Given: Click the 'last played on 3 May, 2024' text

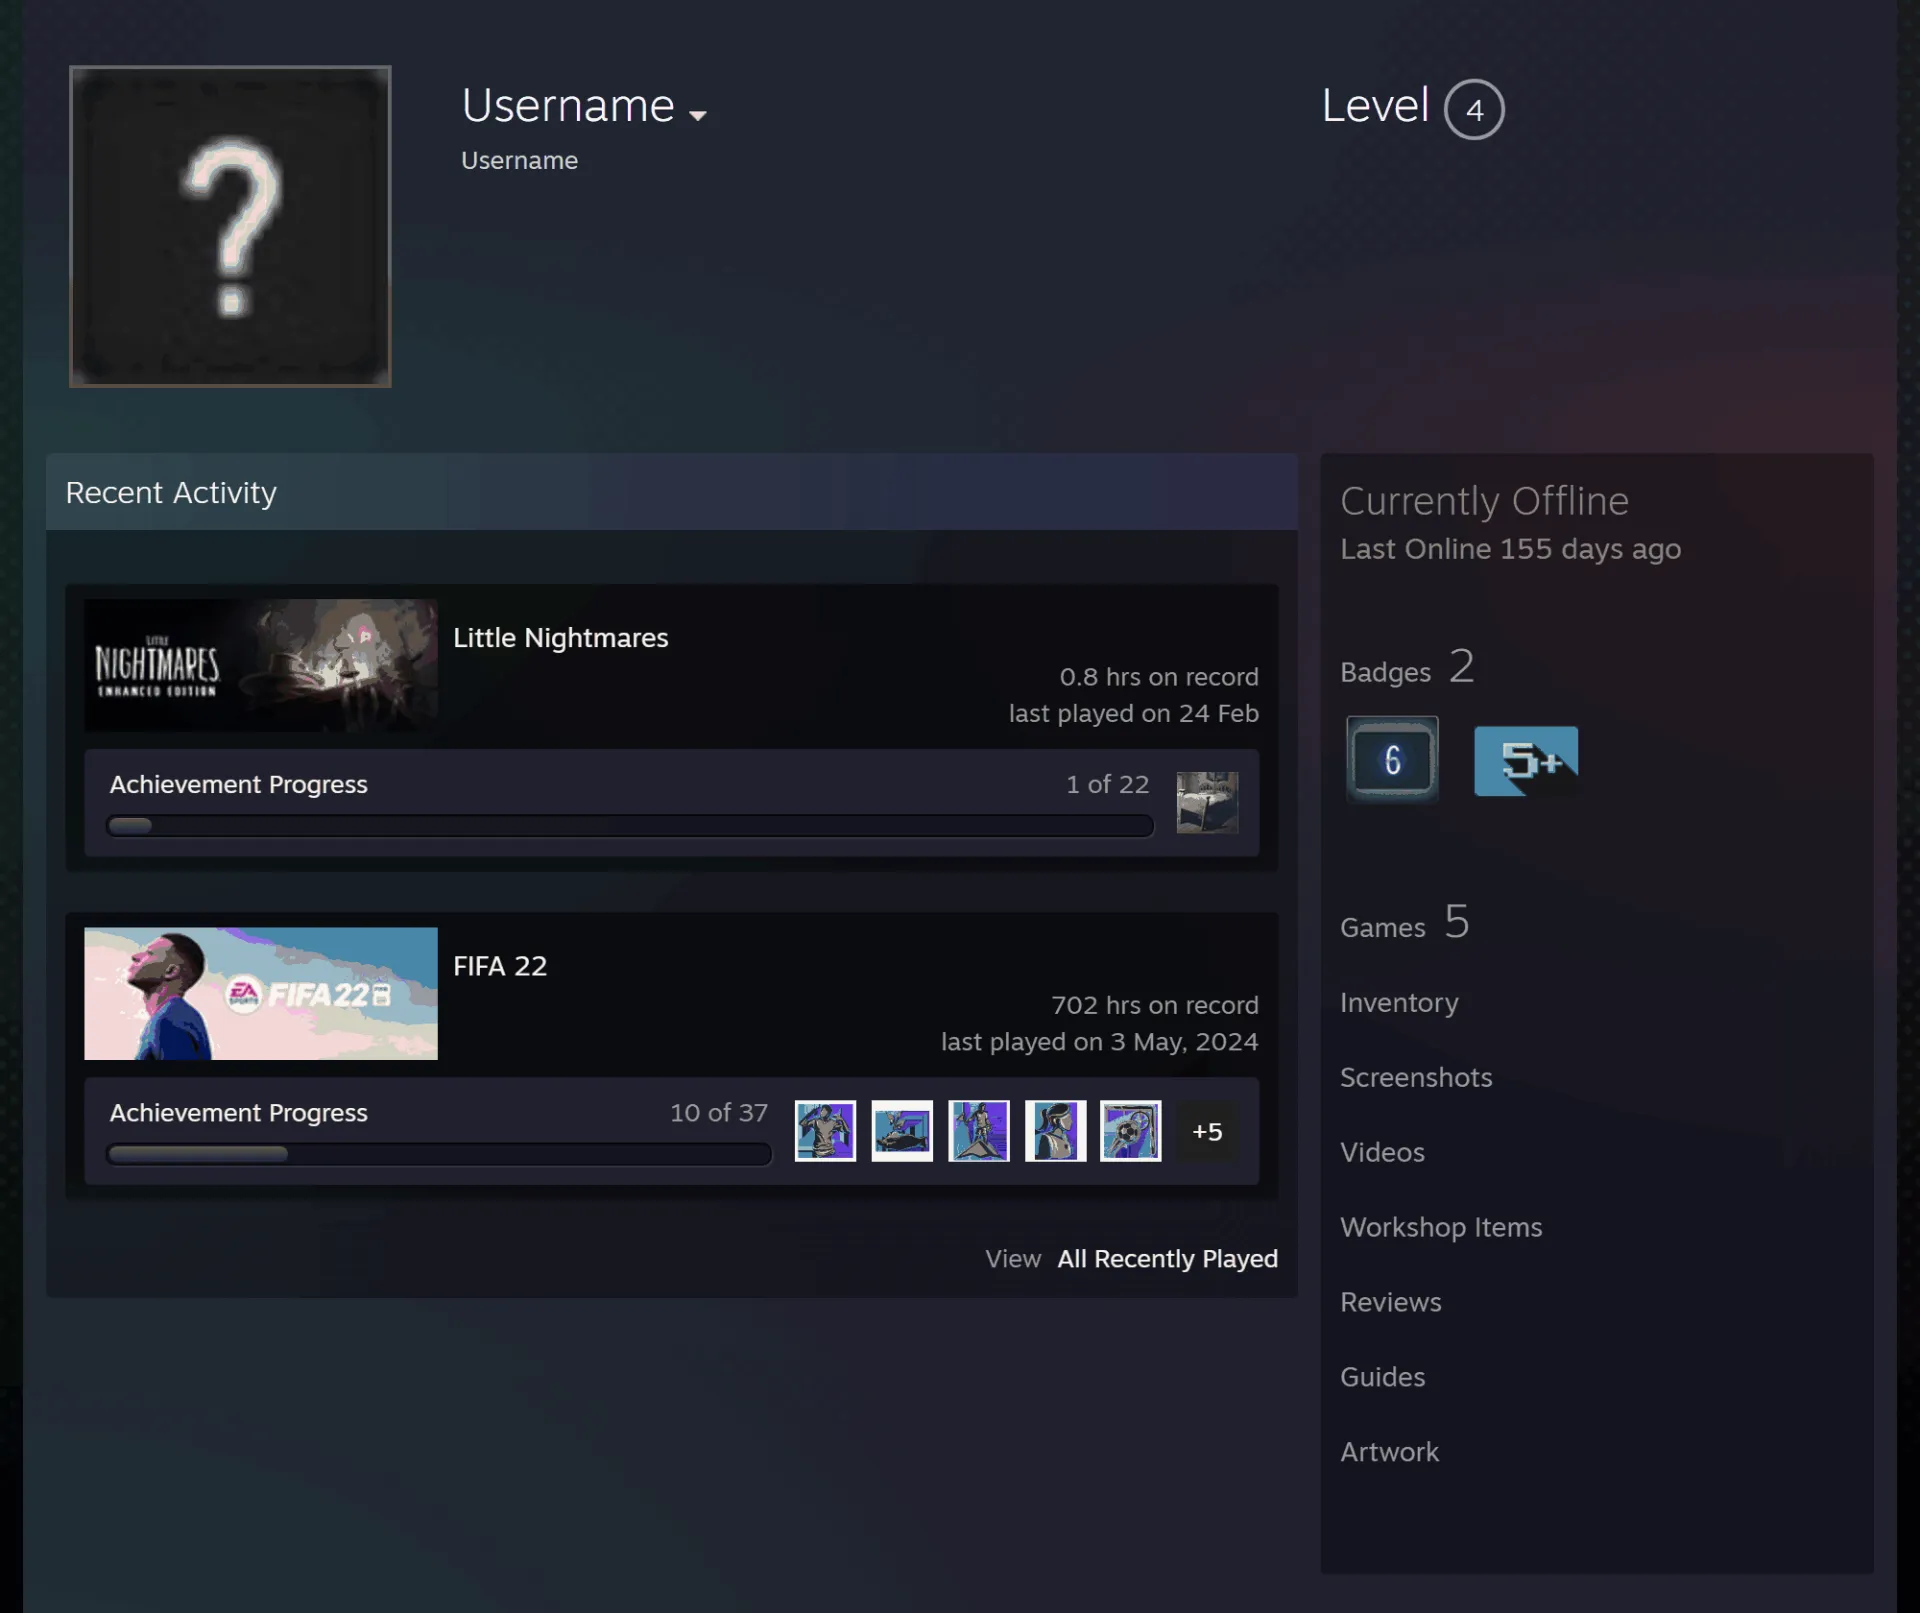Looking at the screenshot, I should 1099,1041.
